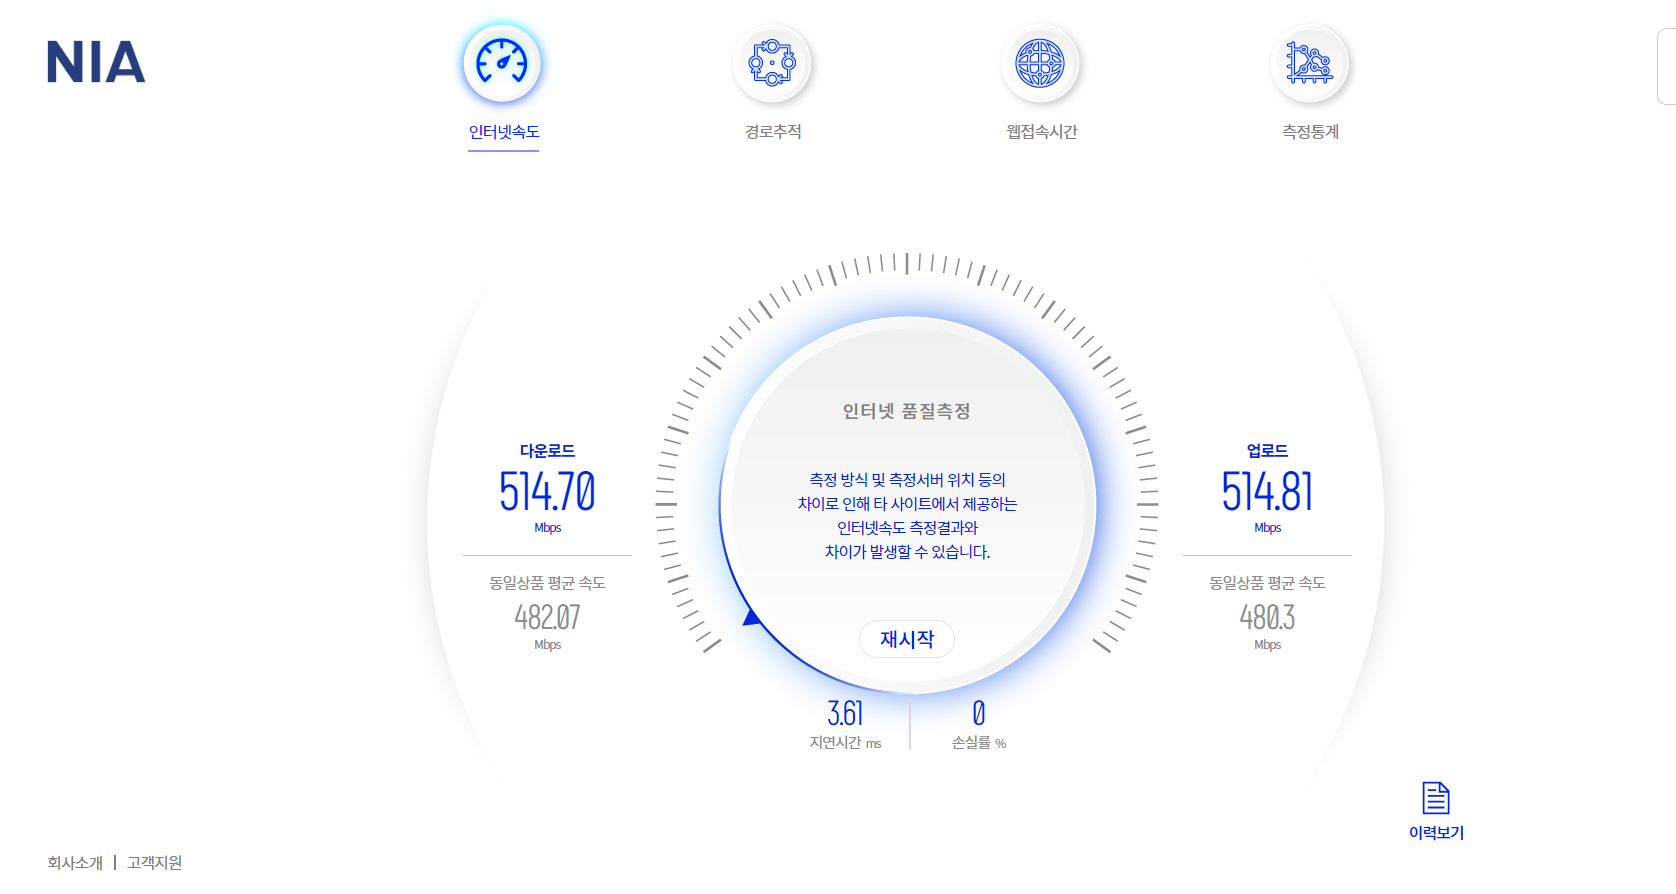This screenshot has height=894, width=1676.
Task: Click the upload speed value 514.81
Action: click(1267, 492)
